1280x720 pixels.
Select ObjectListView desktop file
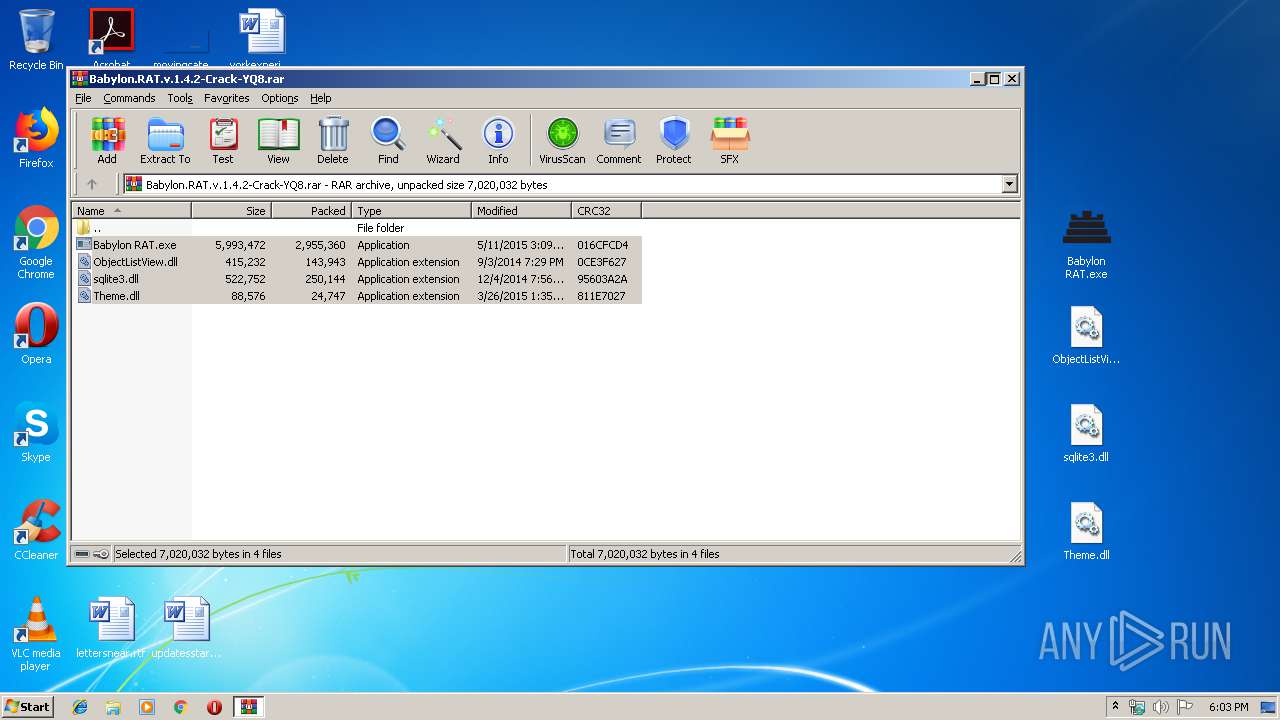point(1086,335)
